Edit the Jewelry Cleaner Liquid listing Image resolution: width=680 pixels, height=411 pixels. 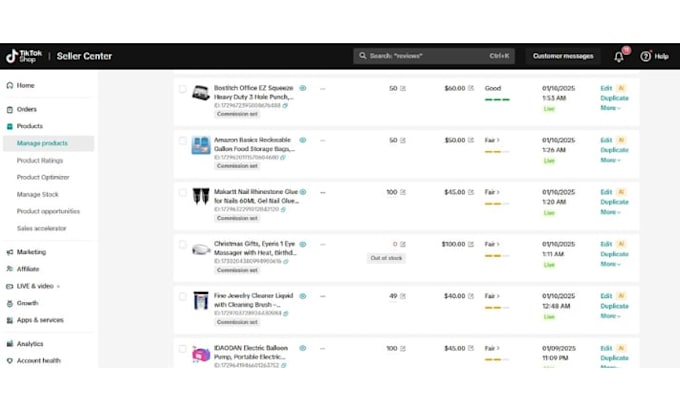coord(606,296)
